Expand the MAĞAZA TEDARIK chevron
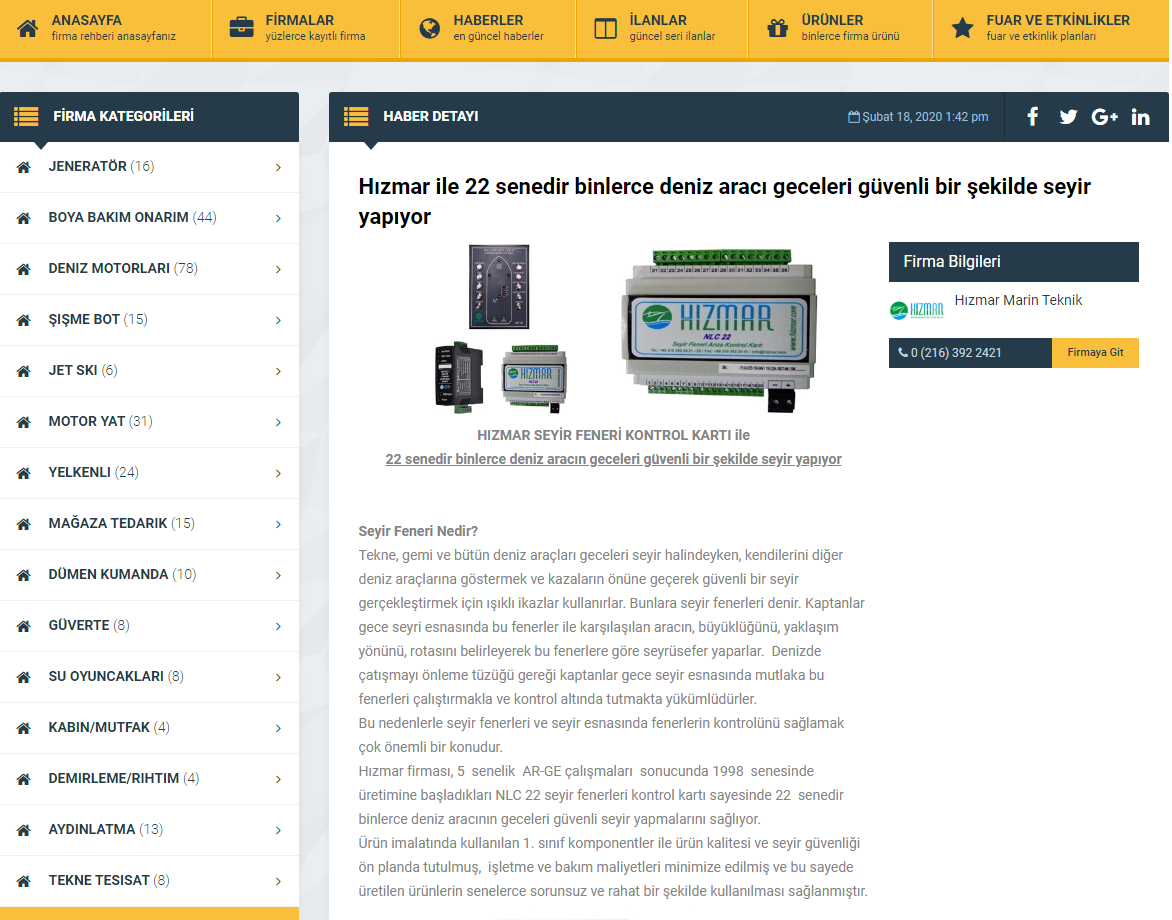The height and width of the screenshot is (920, 1172). coord(278,524)
